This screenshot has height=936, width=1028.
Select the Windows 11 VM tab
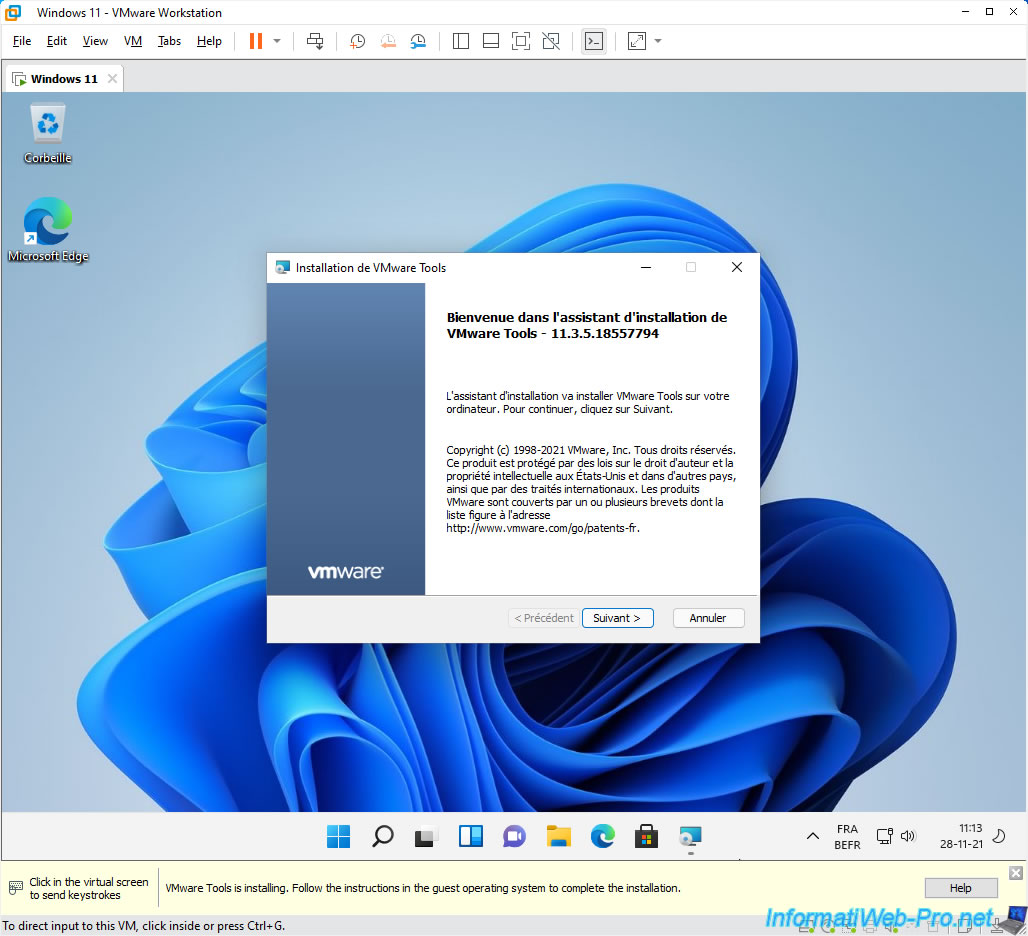[x=64, y=79]
